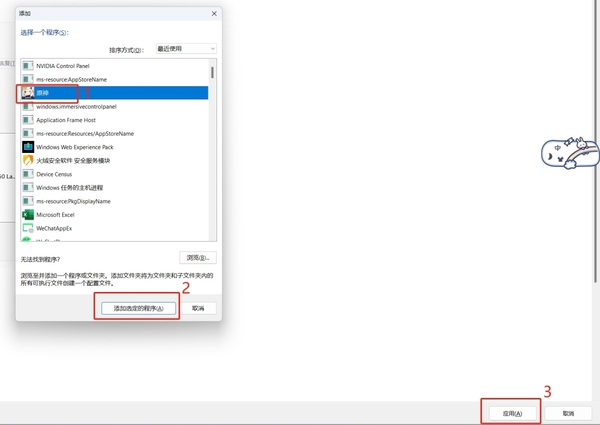Click the Windows Web Experience Pack icon
600x425 pixels.
click(28, 147)
